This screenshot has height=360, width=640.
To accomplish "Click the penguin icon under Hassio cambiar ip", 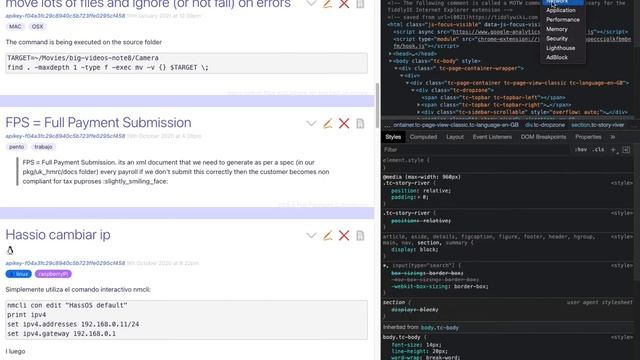I will pos(10,250).
